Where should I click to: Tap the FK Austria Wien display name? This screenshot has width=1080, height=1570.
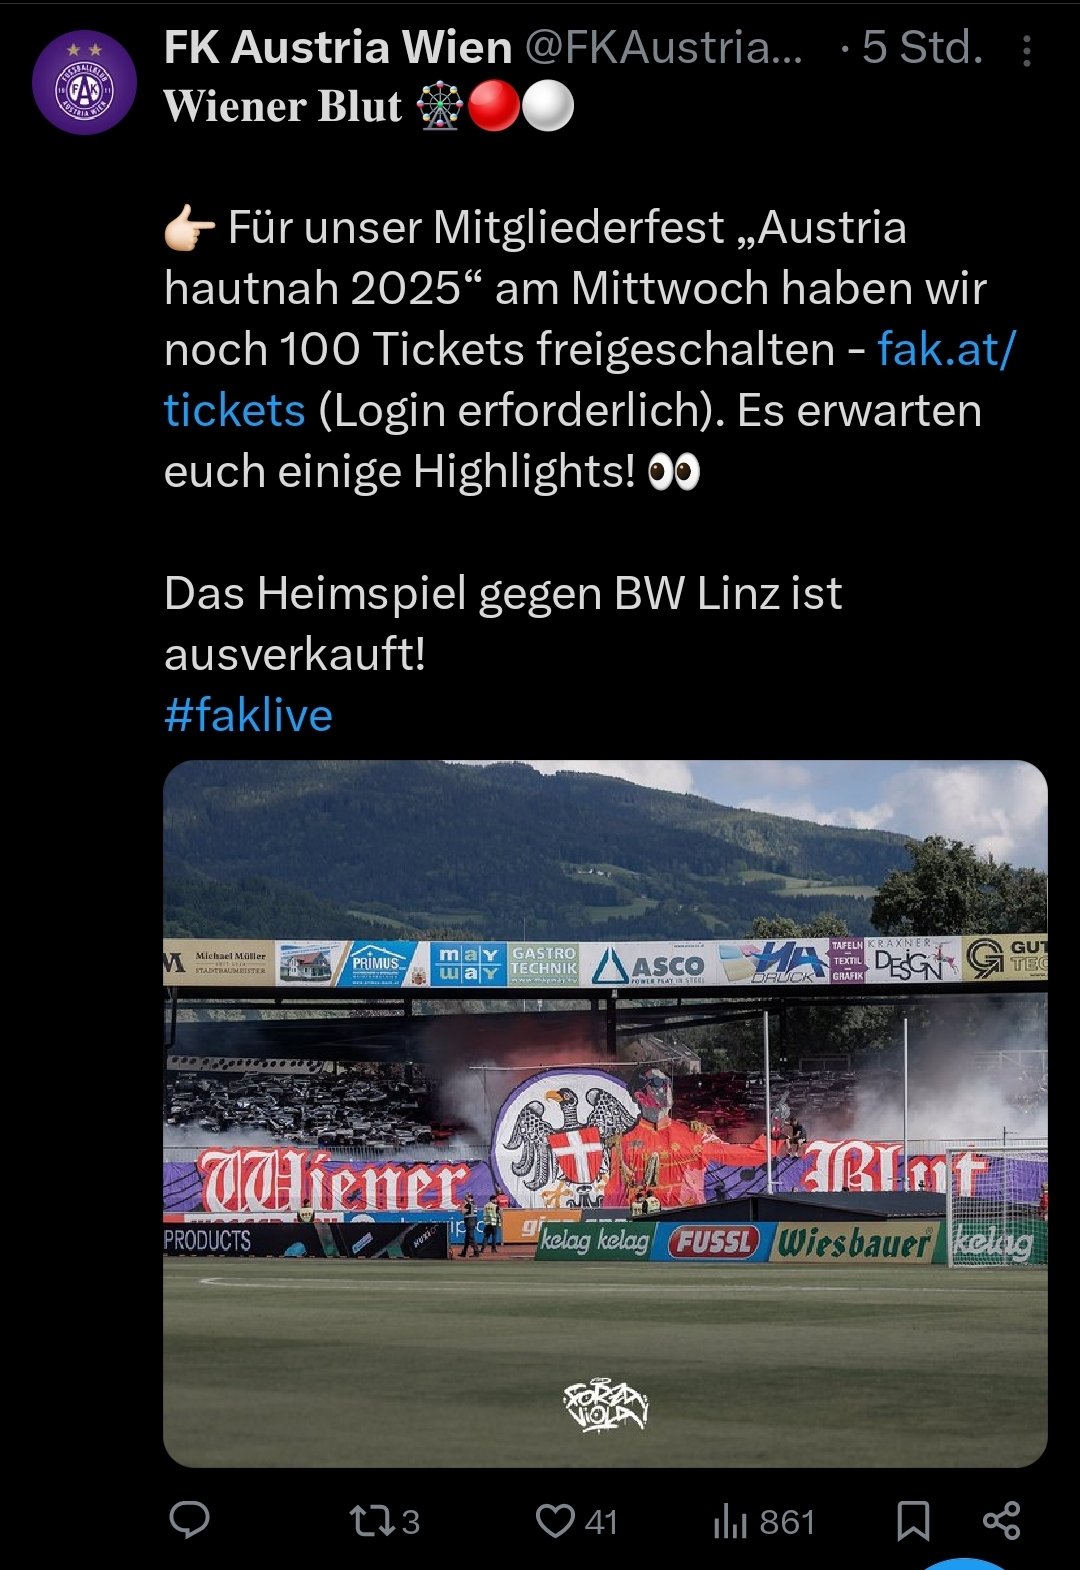tap(338, 47)
